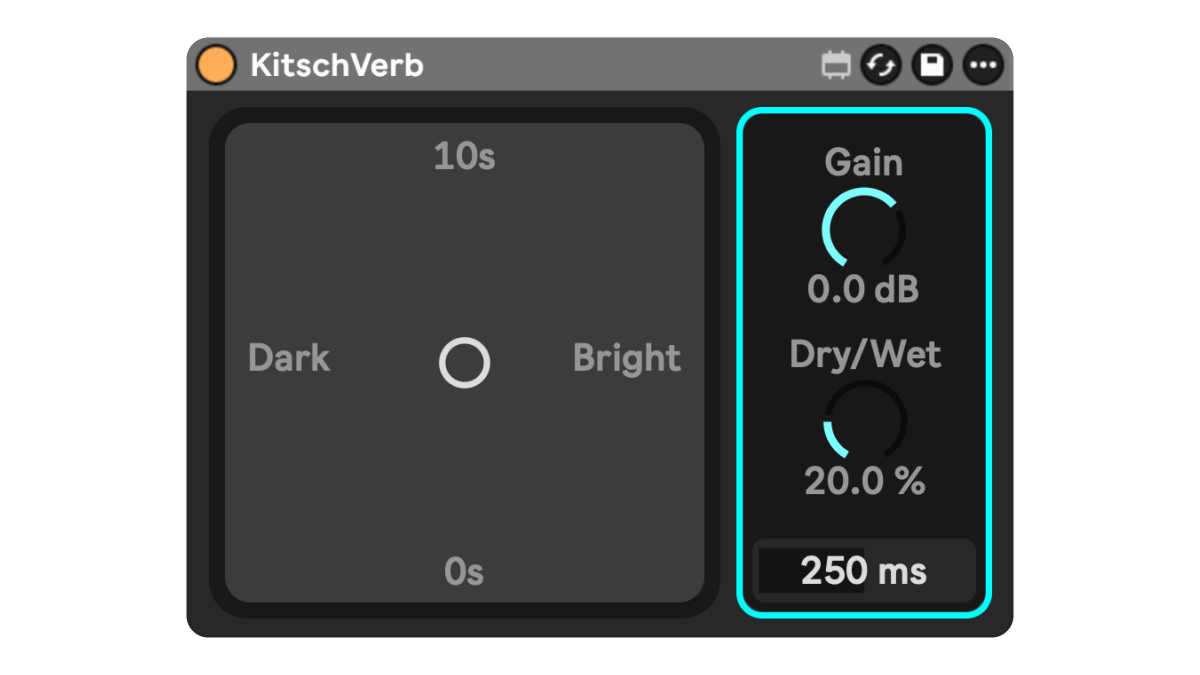Select the 0.0 dB Gain value
This screenshot has height=675, width=1200.
coord(864,290)
